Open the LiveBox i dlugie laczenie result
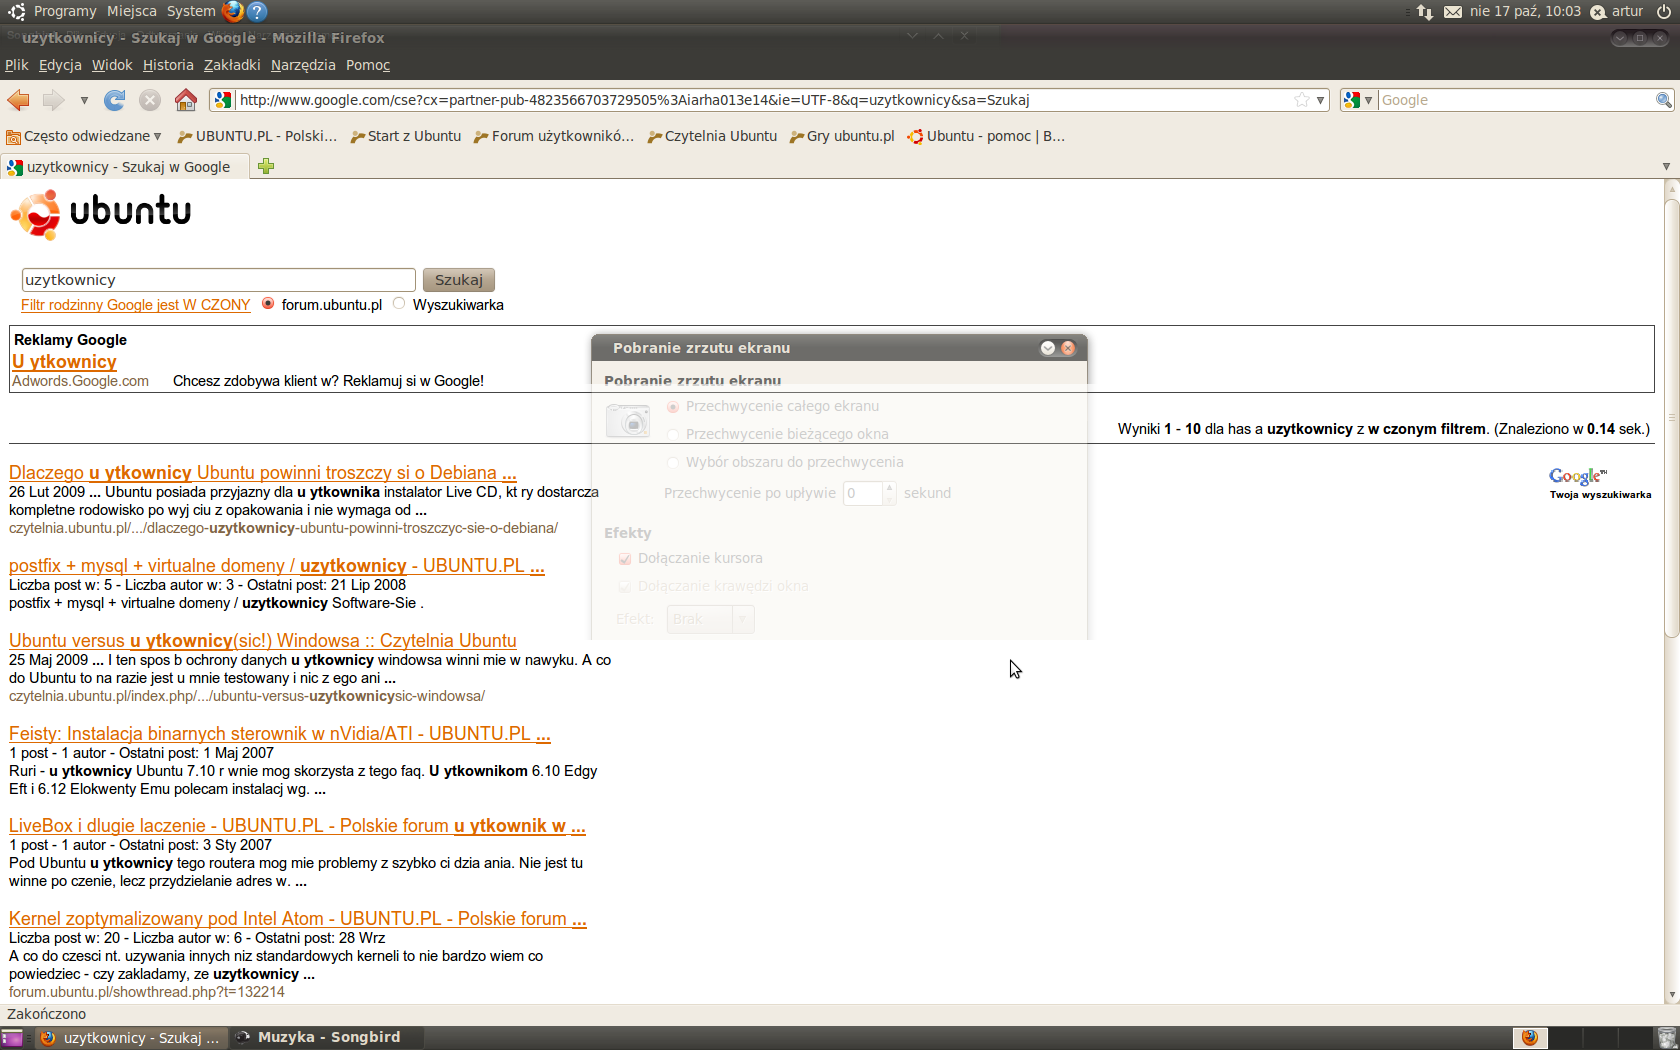1680x1050 pixels. [x=297, y=825]
